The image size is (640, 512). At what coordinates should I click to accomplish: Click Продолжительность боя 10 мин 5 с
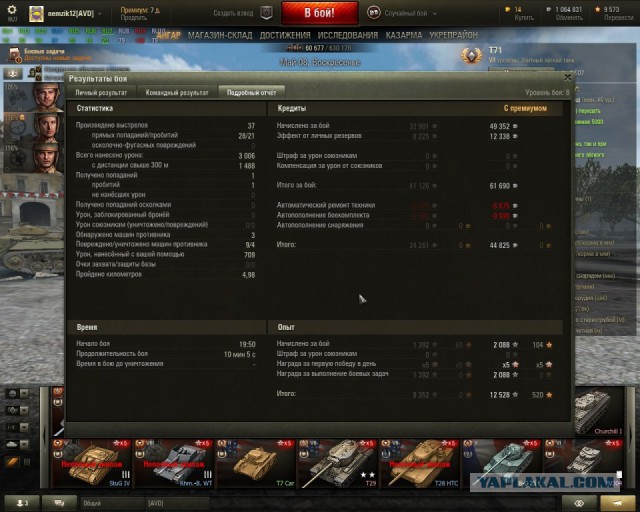point(165,354)
